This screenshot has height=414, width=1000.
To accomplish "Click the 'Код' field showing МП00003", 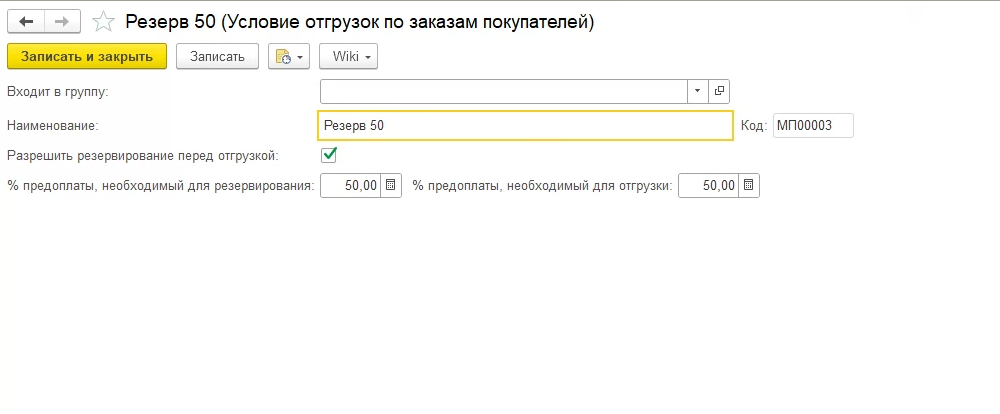I will [x=813, y=126].
